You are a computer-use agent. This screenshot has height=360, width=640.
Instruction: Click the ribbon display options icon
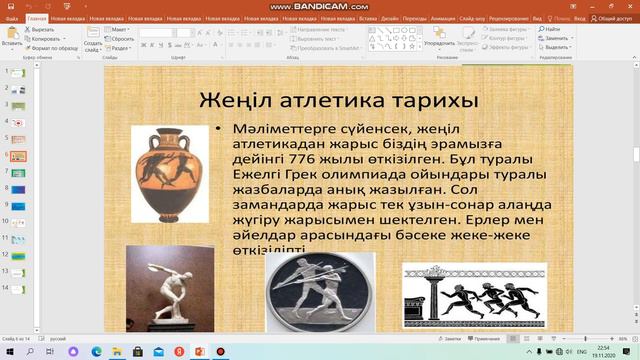(573, 6)
